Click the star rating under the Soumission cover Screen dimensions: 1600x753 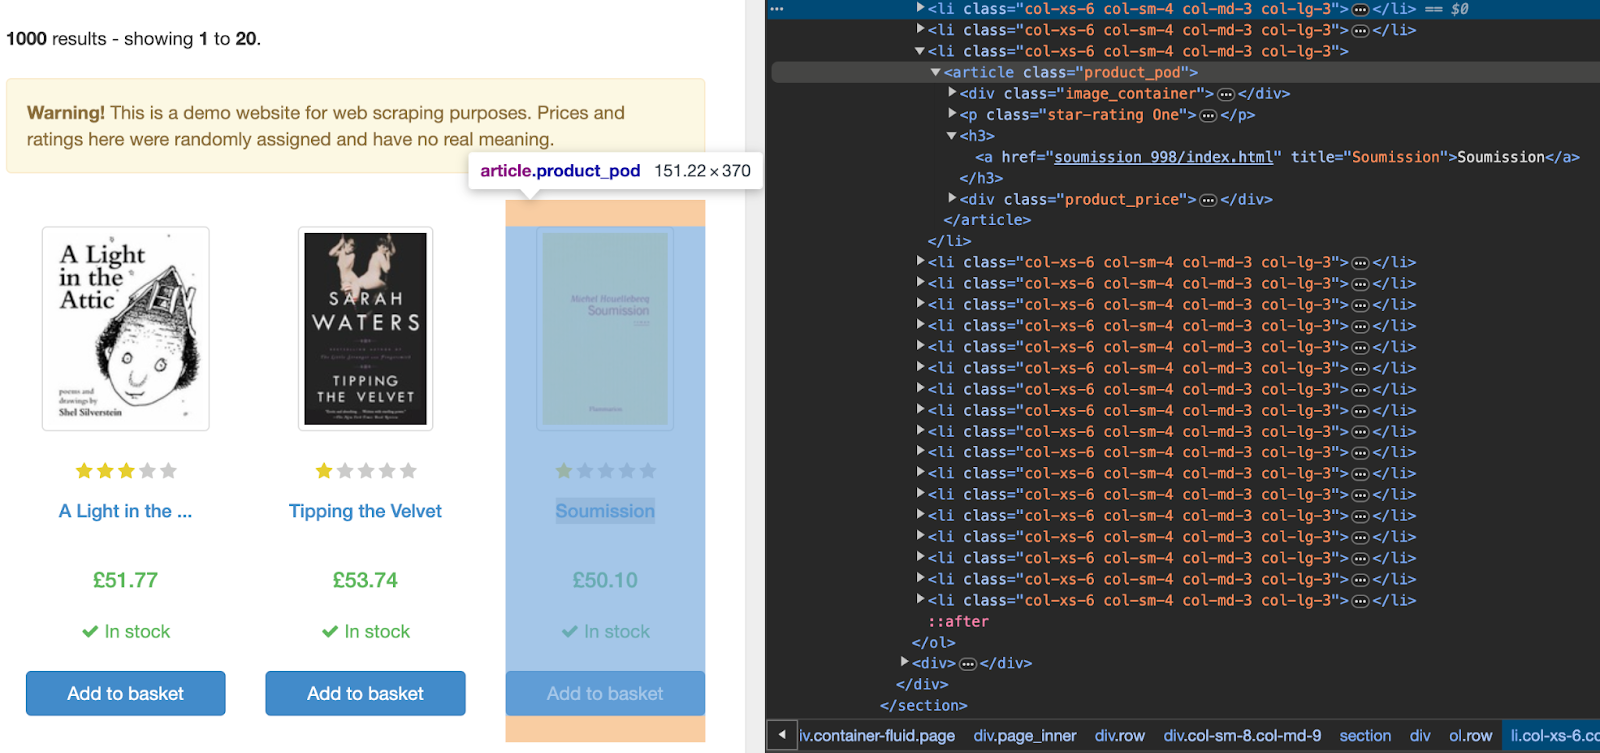click(x=606, y=470)
